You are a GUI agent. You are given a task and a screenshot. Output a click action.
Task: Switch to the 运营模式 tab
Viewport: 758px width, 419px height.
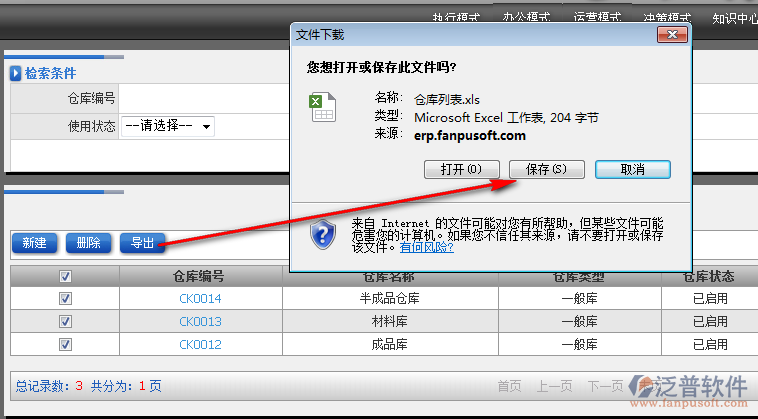pos(597,18)
